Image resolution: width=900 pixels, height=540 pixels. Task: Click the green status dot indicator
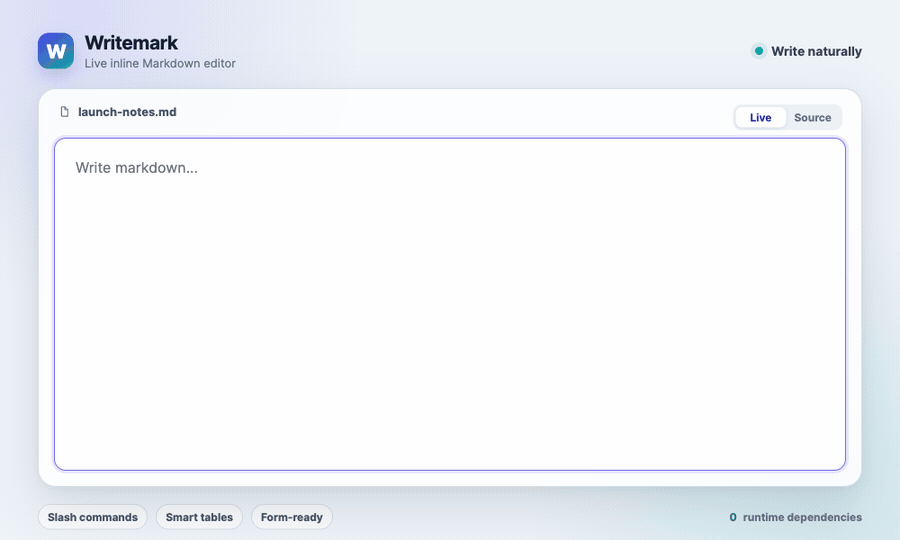click(759, 51)
